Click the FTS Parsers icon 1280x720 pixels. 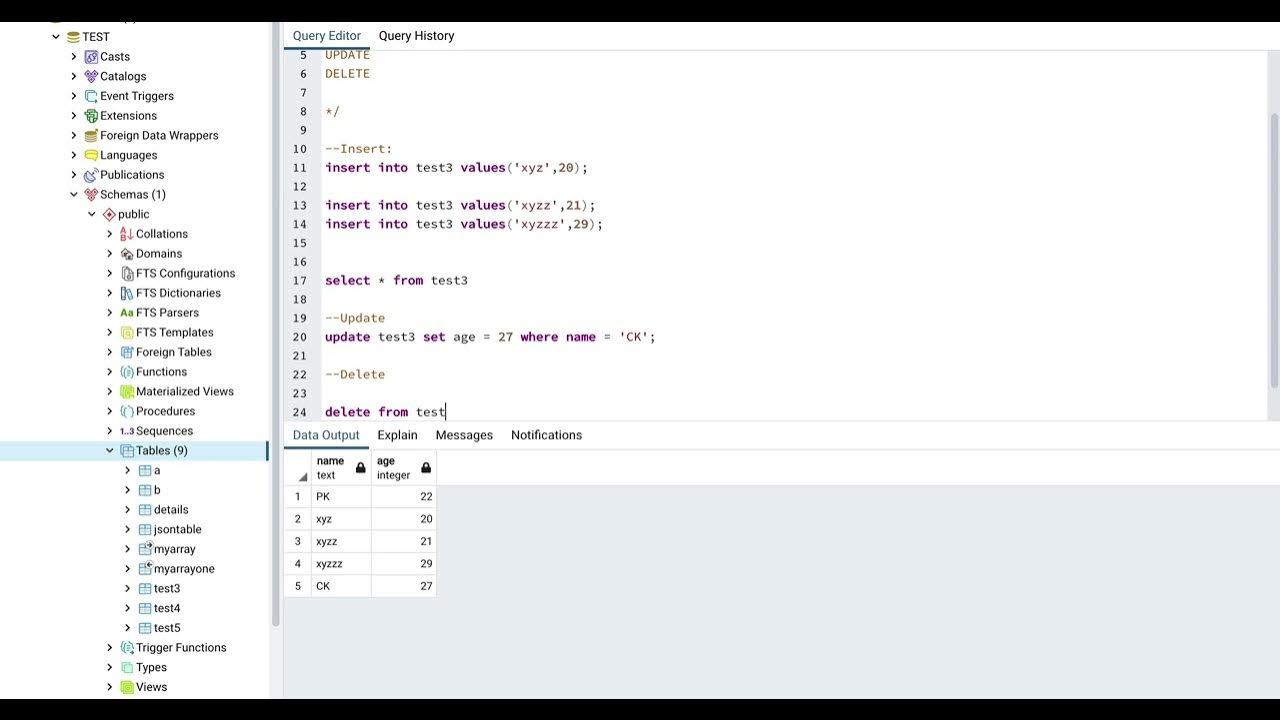point(127,313)
